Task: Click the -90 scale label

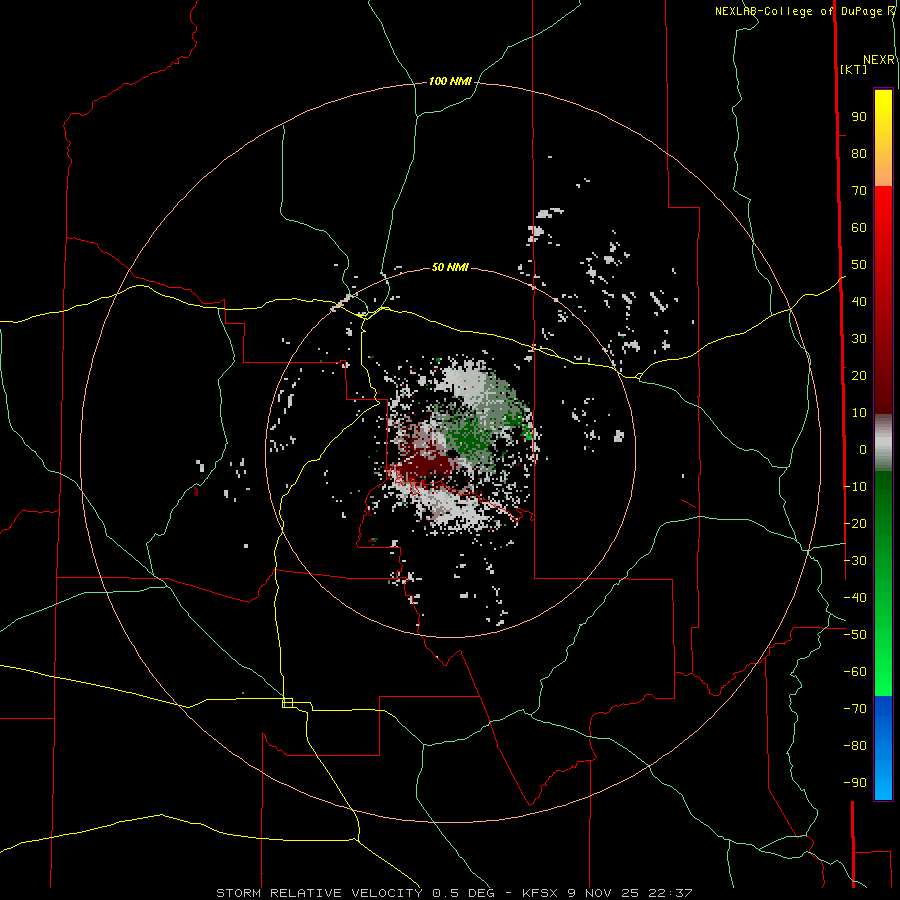Action: (x=855, y=783)
